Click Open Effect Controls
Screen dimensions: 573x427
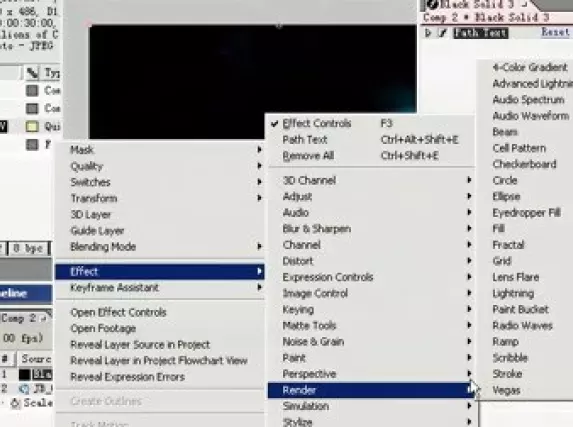tap(118, 312)
